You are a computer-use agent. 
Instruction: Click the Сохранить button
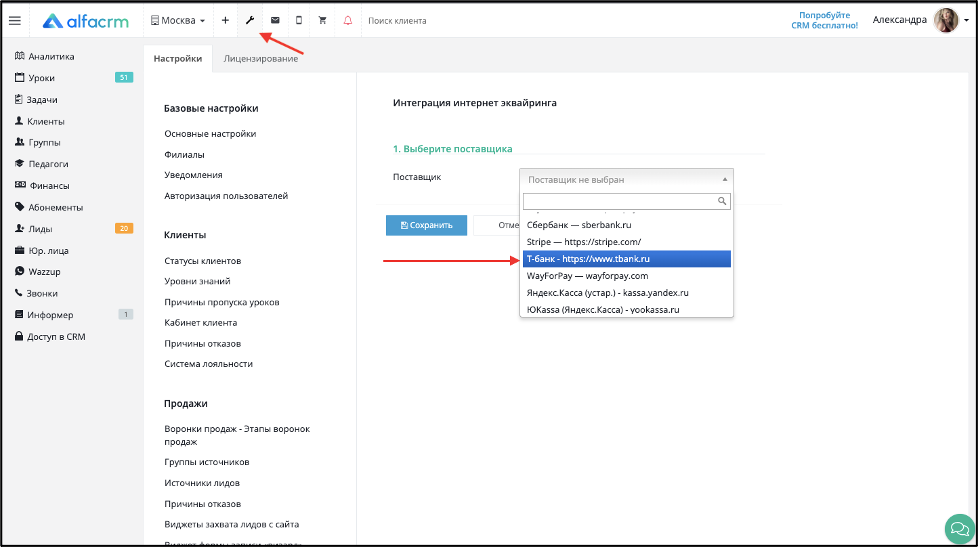(426, 225)
